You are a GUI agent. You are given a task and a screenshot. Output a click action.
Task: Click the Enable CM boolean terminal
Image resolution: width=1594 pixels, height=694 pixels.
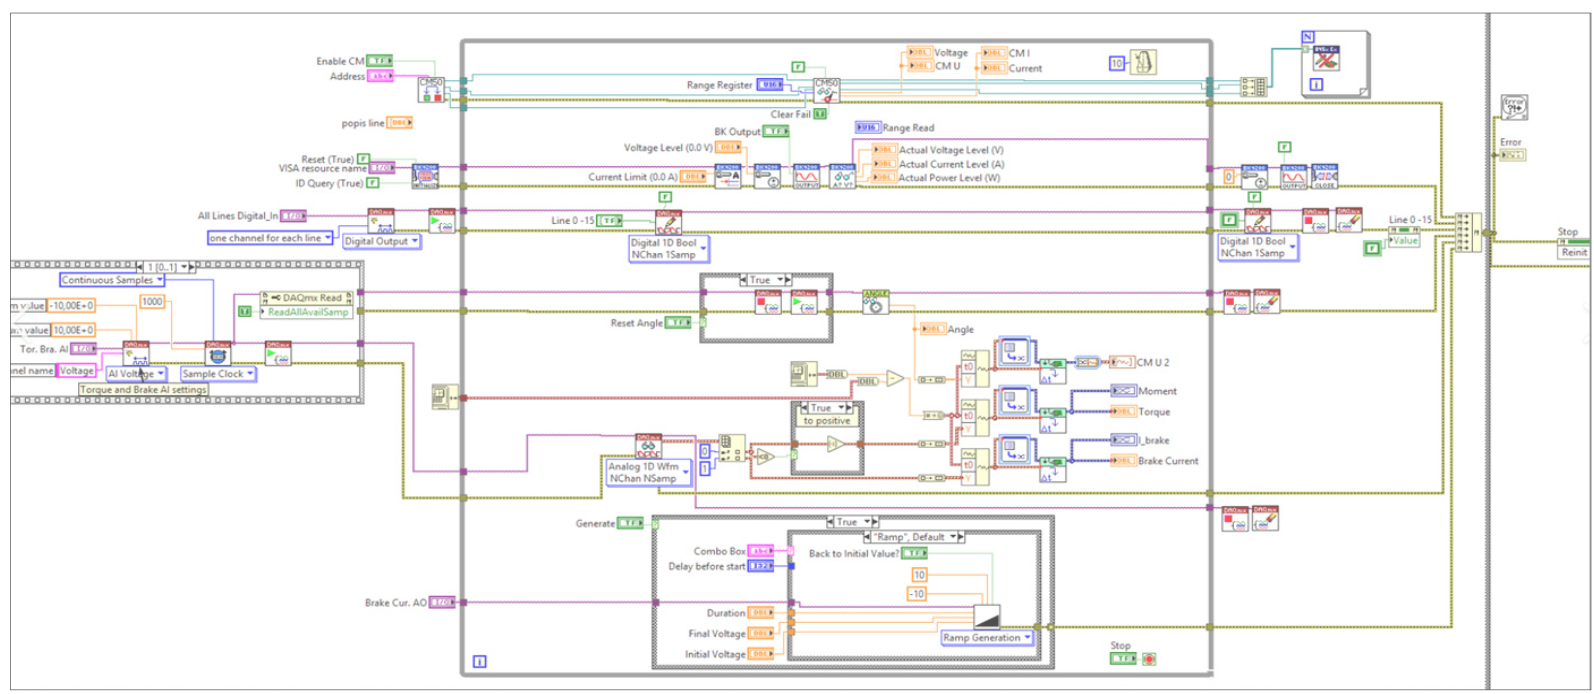(x=380, y=61)
